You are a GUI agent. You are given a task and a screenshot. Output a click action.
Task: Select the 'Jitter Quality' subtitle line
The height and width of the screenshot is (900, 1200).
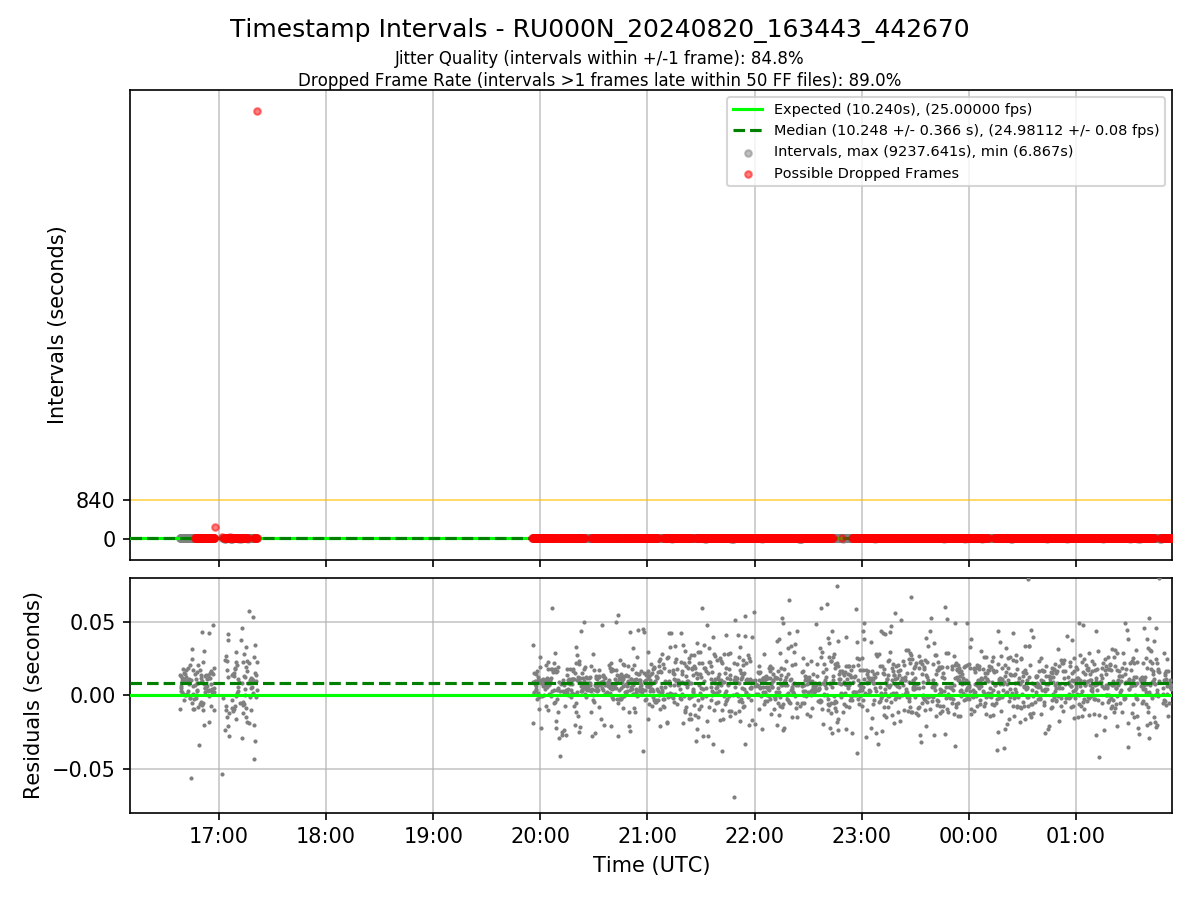coord(599,58)
